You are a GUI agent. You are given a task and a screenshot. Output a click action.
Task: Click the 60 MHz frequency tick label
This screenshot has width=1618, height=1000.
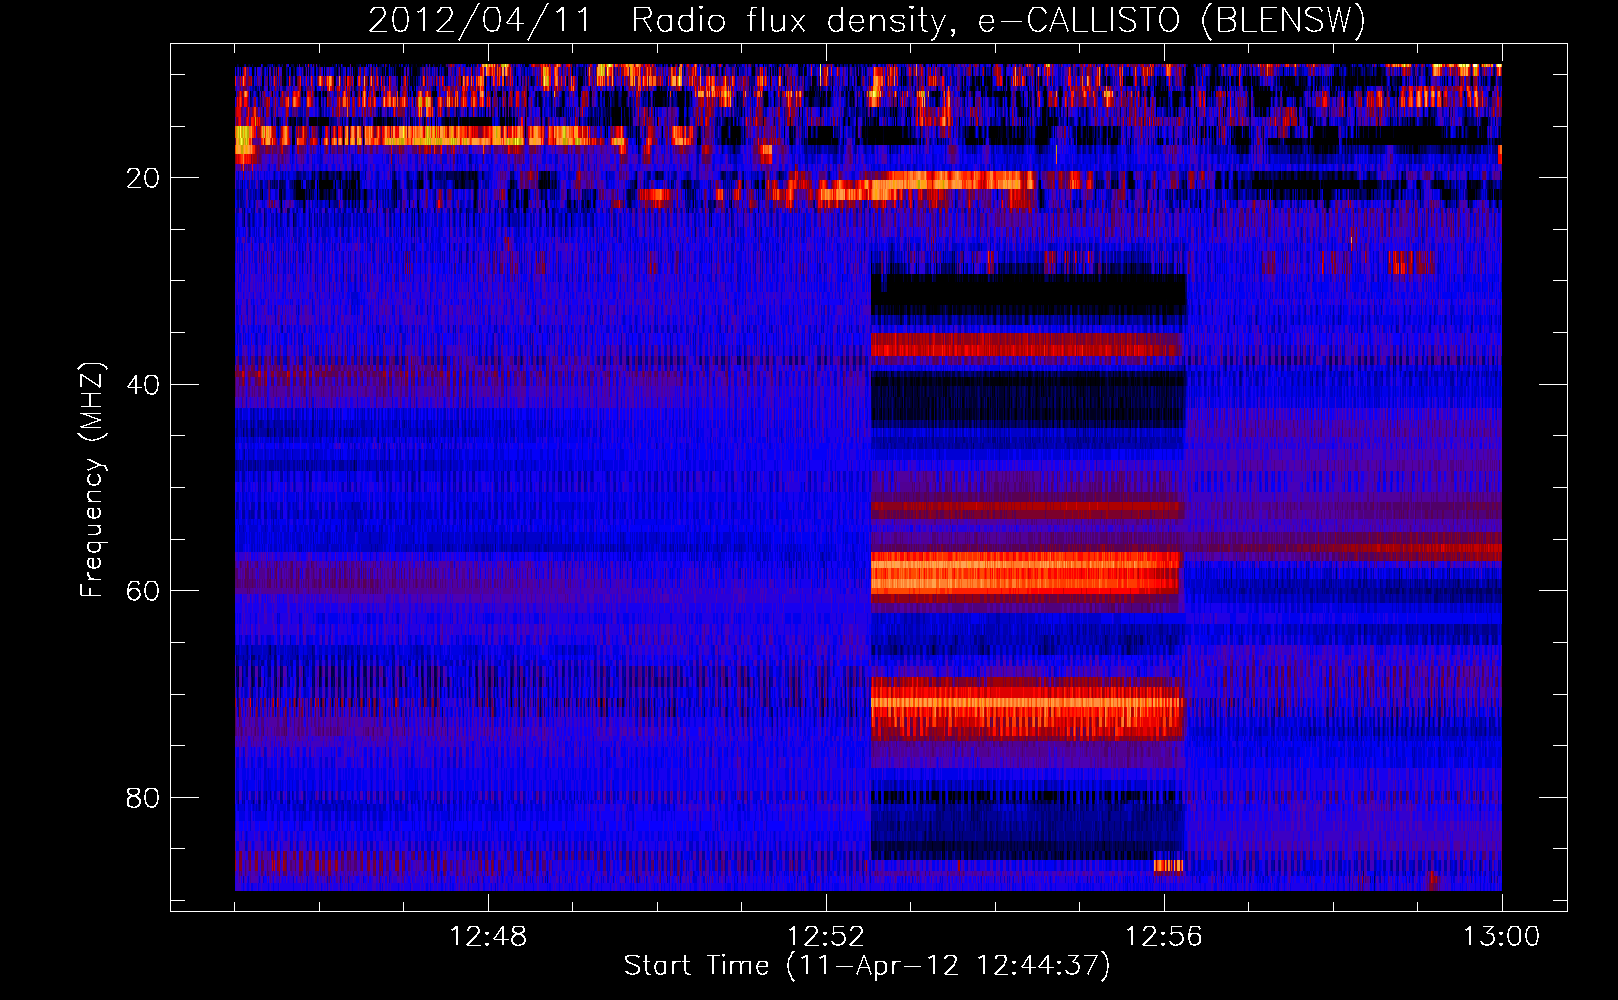[x=144, y=591]
